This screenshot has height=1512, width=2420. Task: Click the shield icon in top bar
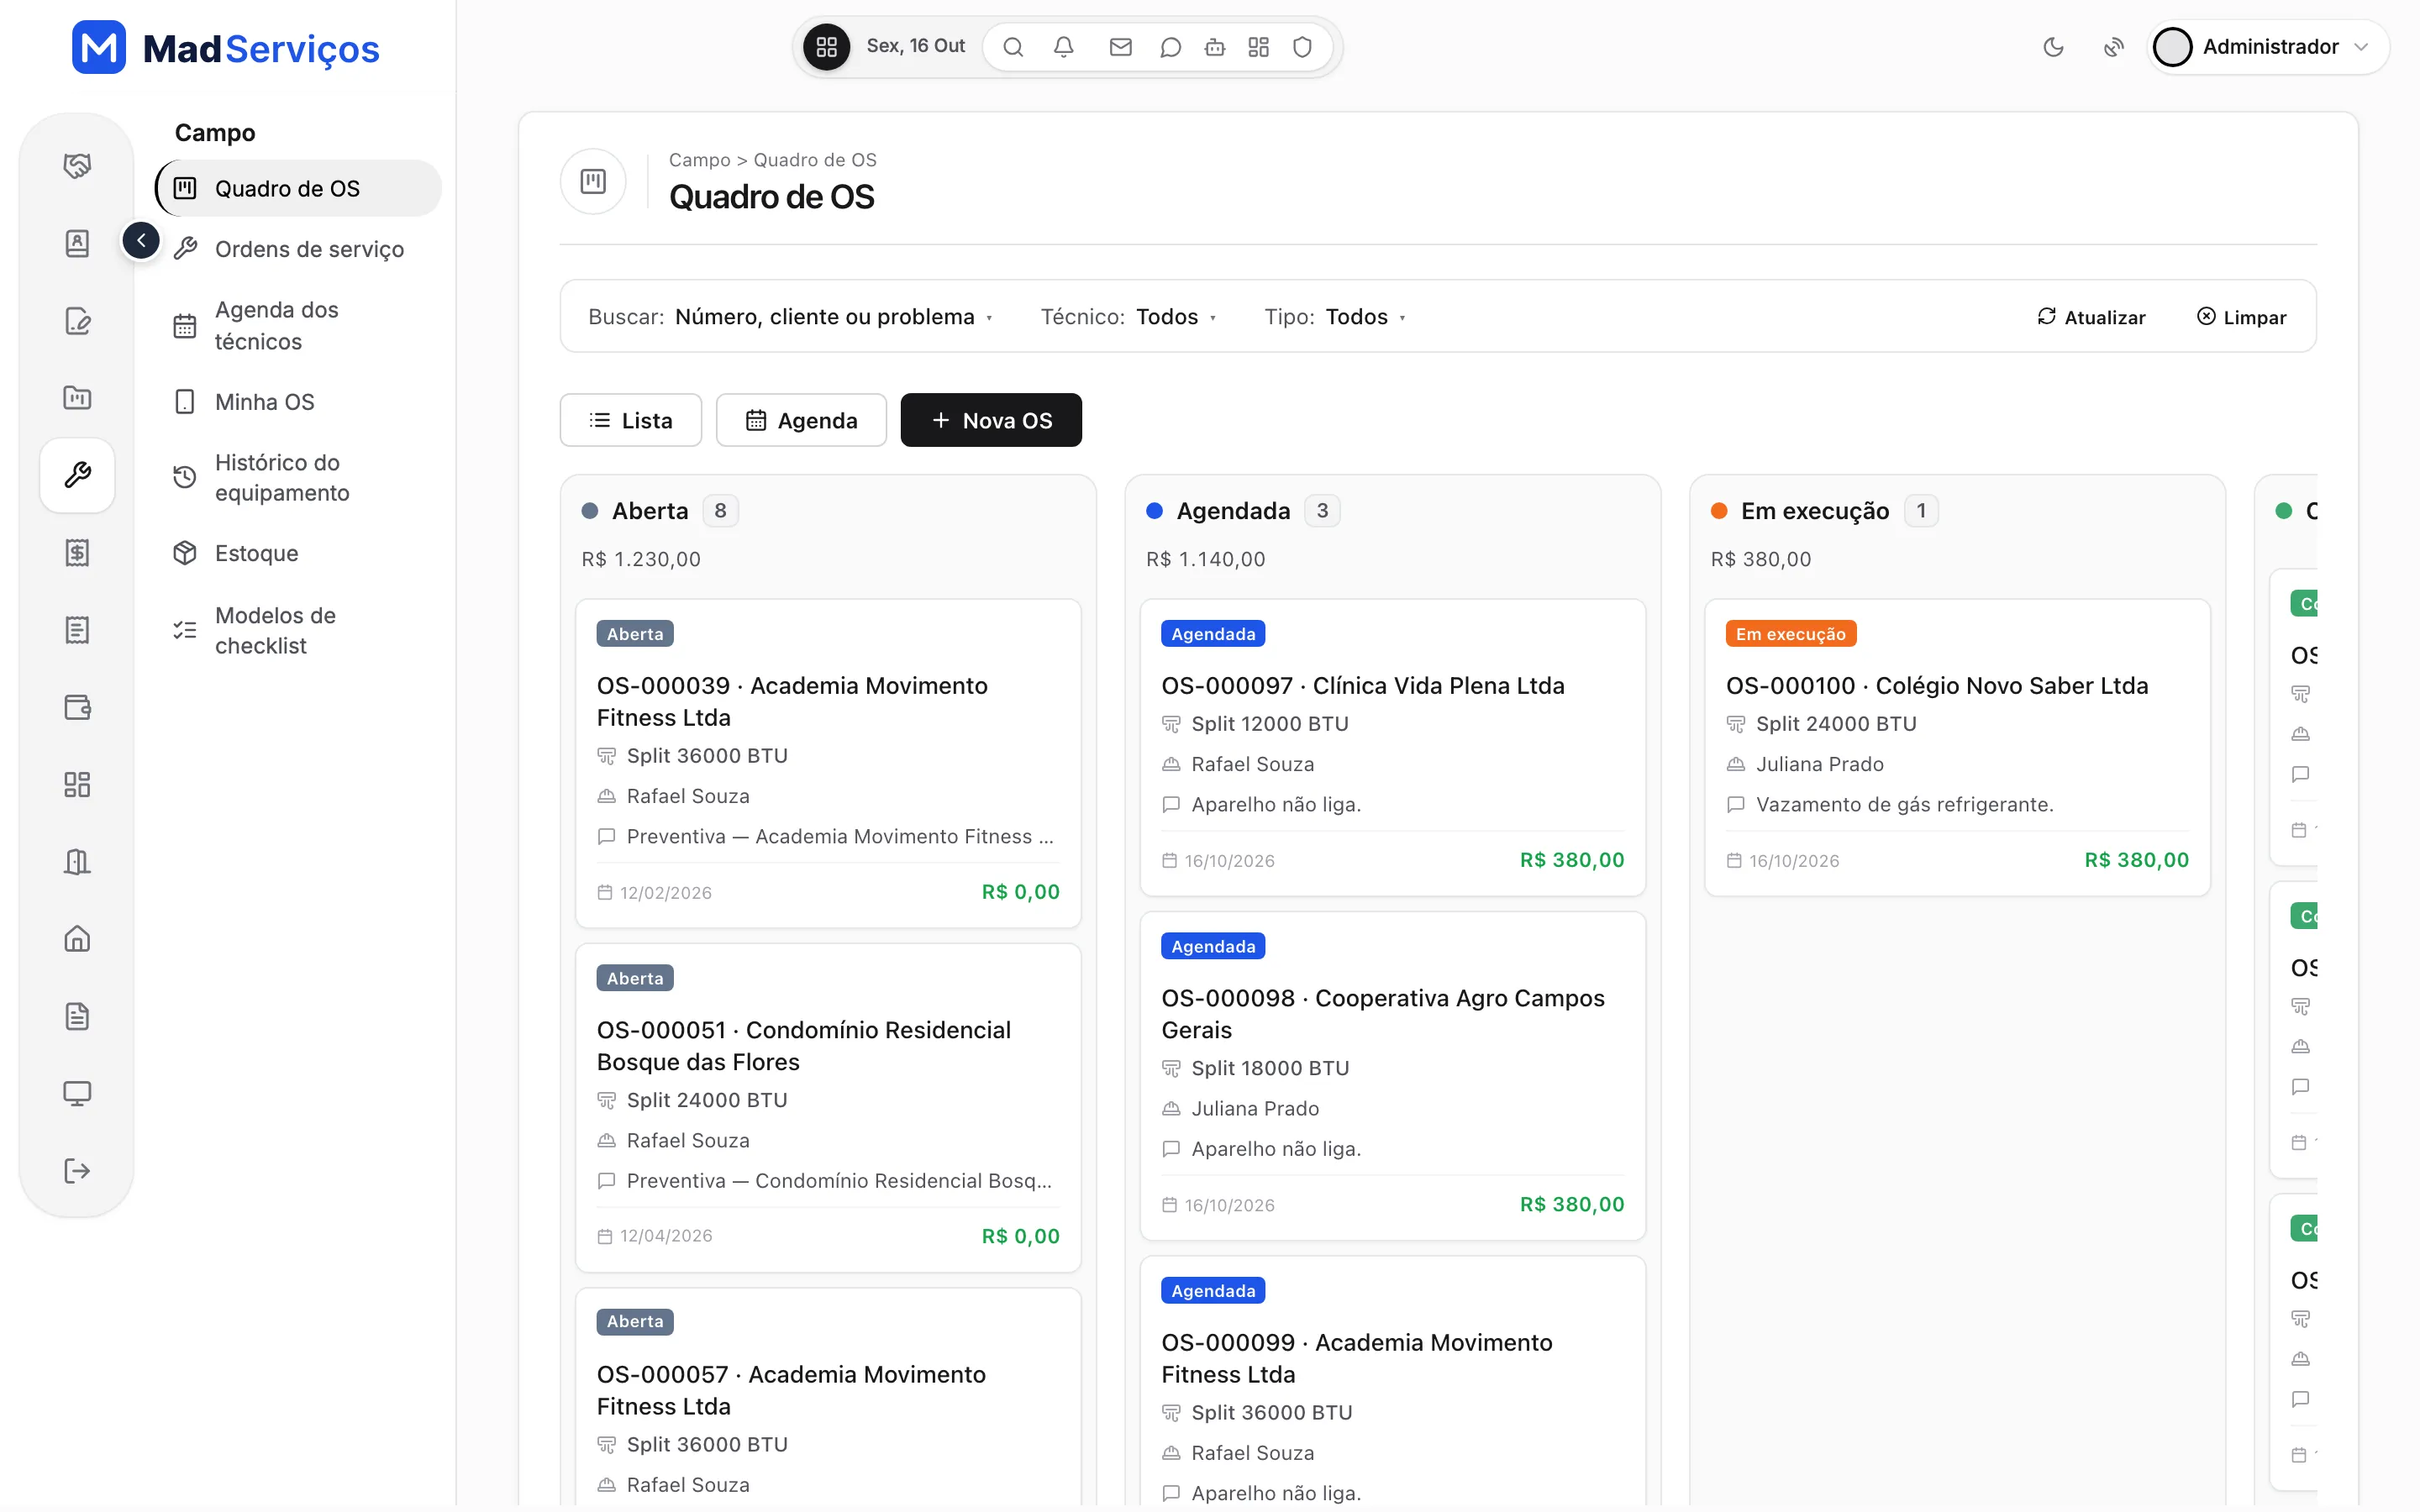[1302, 47]
